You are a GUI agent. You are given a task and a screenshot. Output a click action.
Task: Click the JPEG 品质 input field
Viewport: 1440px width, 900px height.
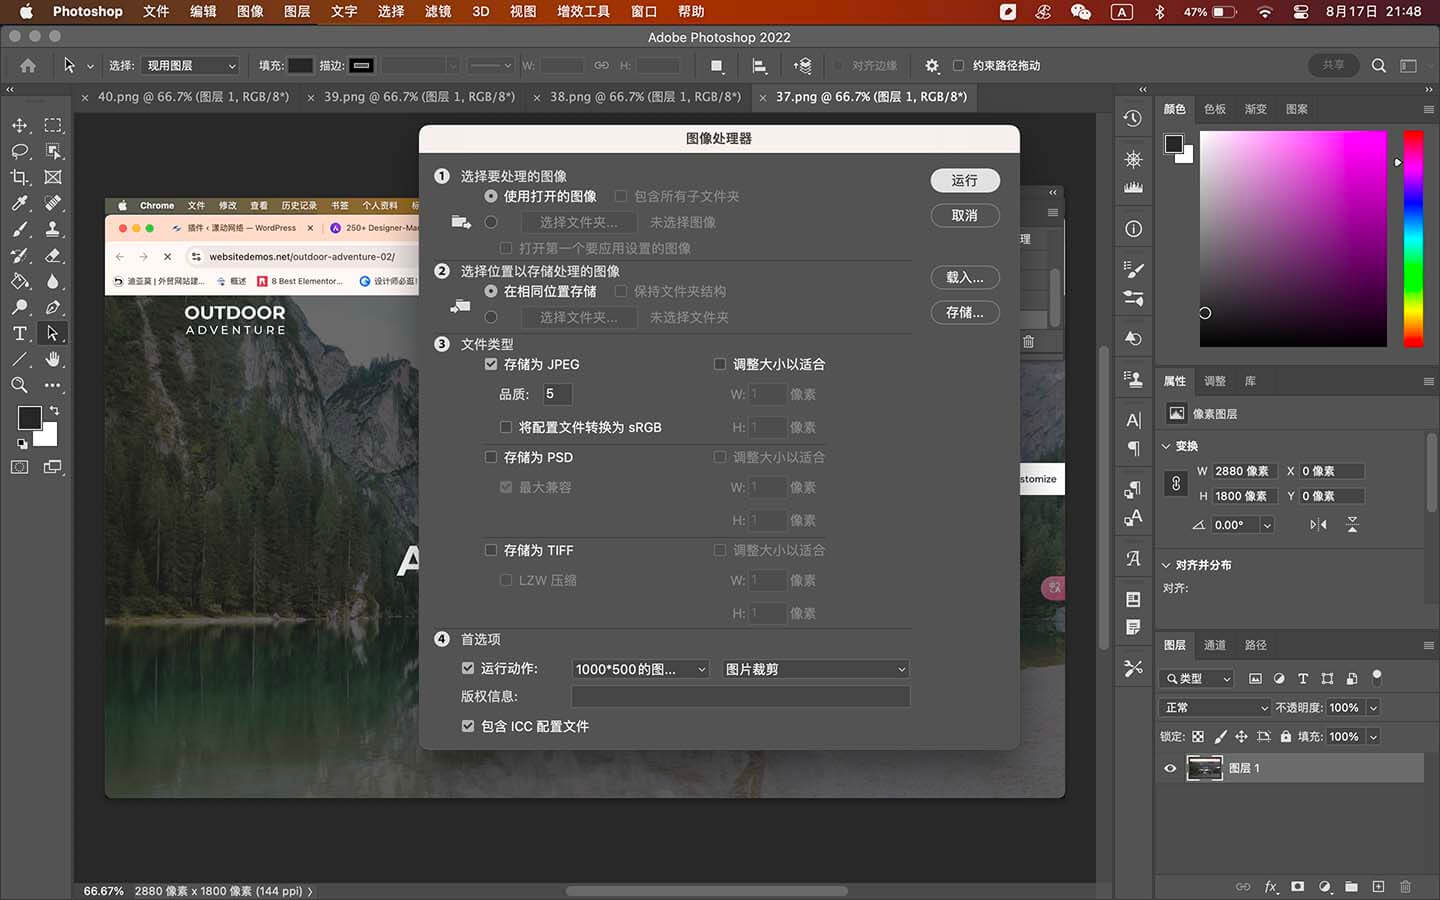(x=557, y=394)
